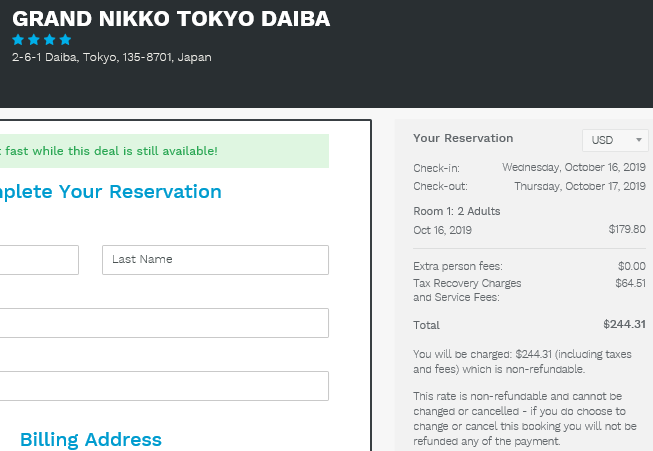
Task: Click the Billing Address section heading
Action: coord(91,439)
